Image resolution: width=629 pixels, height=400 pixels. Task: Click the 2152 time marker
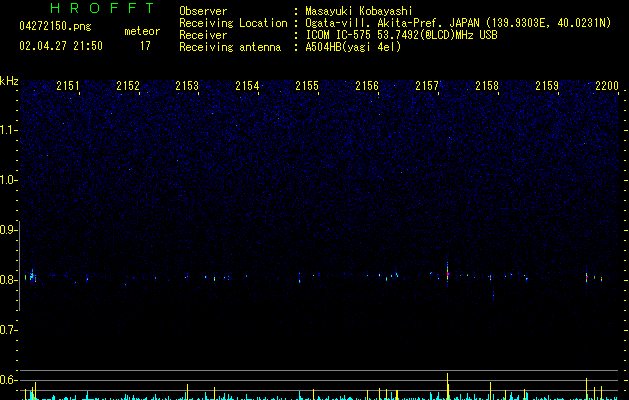click(128, 85)
